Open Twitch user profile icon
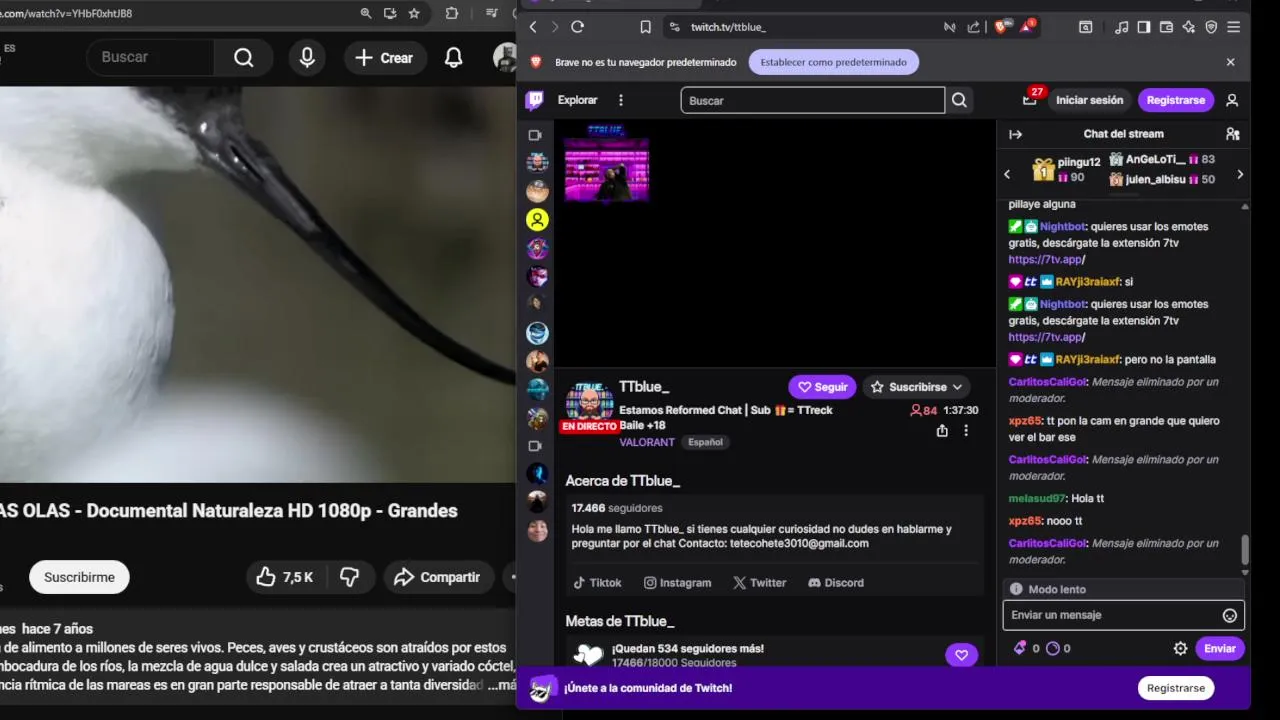This screenshot has height=720, width=1280. point(1232,100)
